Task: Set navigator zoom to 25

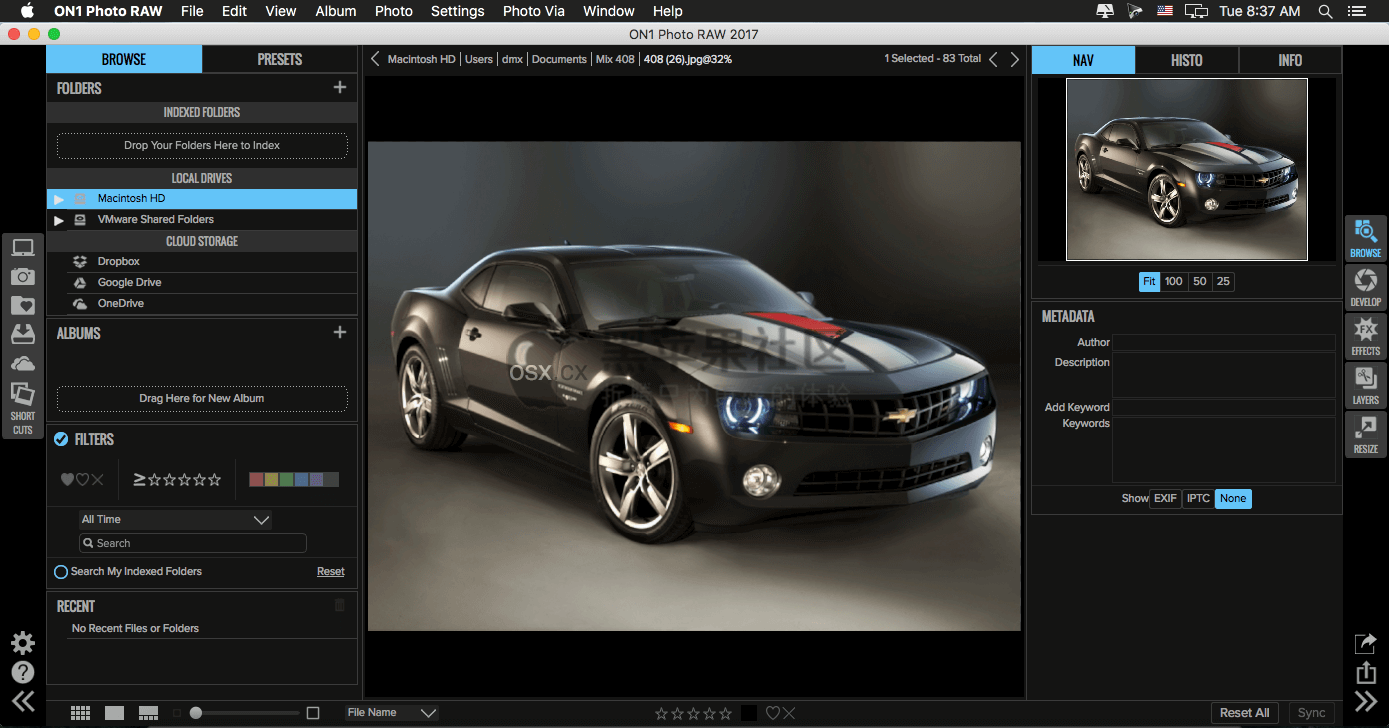Action: pyautogui.click(x=1223, y=282)
